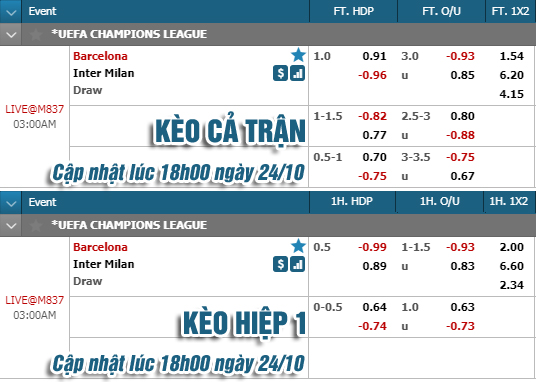Select first-half 1X2 Barcelona odds 2.00

pos(511,247)
